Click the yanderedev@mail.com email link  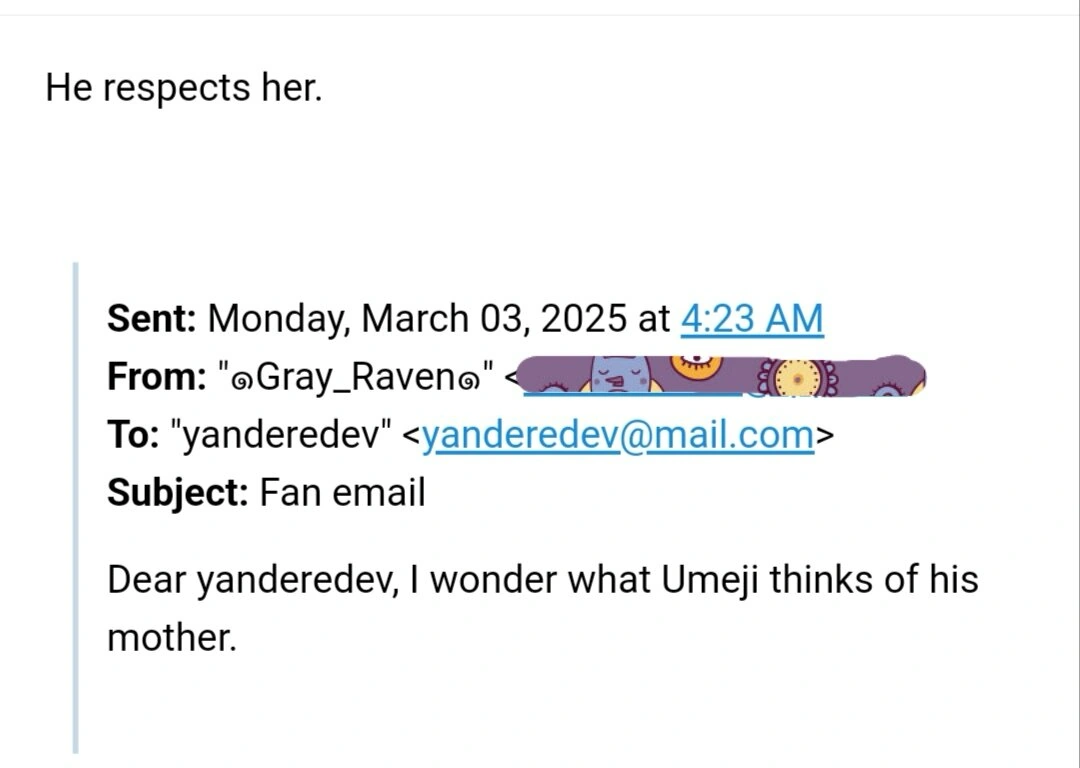[617, 435]
